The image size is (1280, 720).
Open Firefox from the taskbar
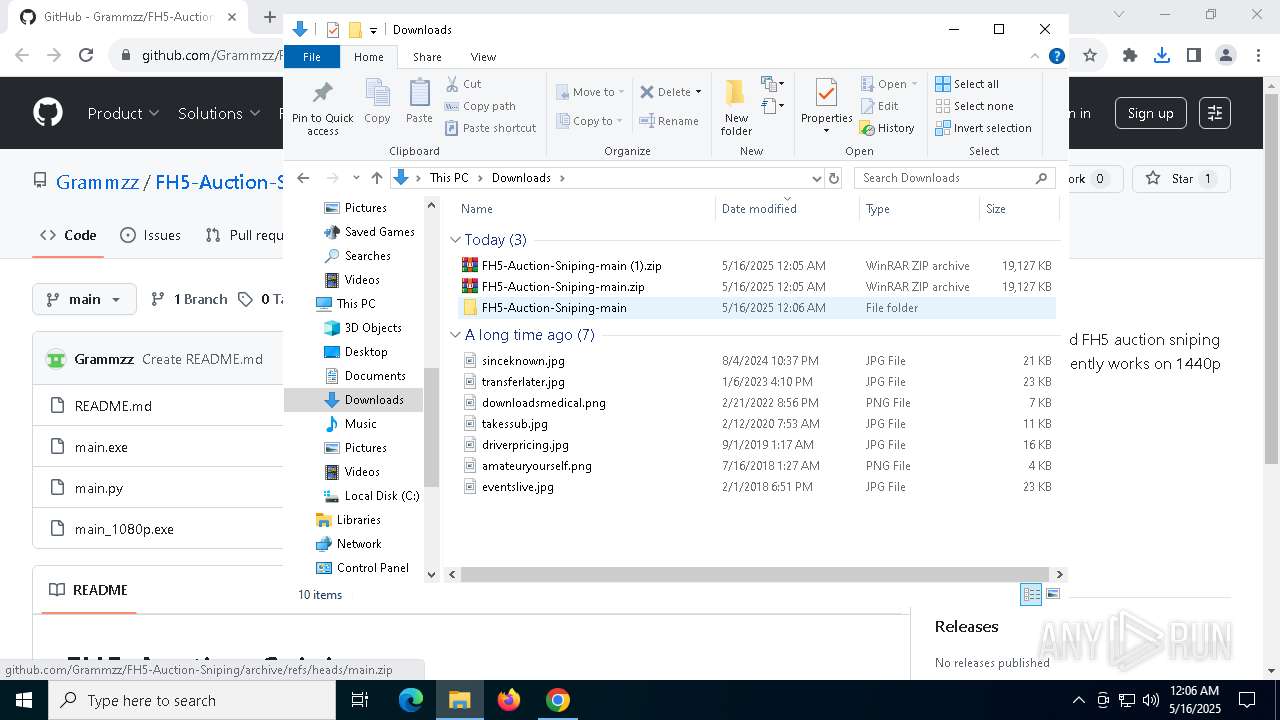point(509,700)
